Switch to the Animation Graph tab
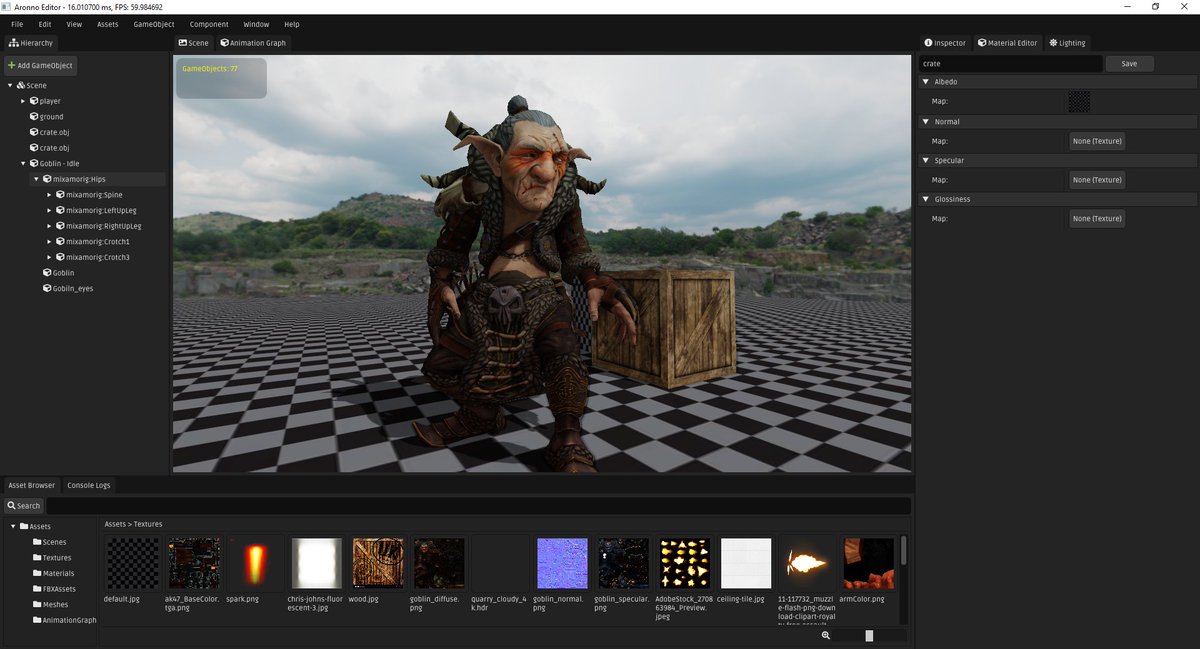The height and width of the screenshot is (649, 1200). click(253, 43)
